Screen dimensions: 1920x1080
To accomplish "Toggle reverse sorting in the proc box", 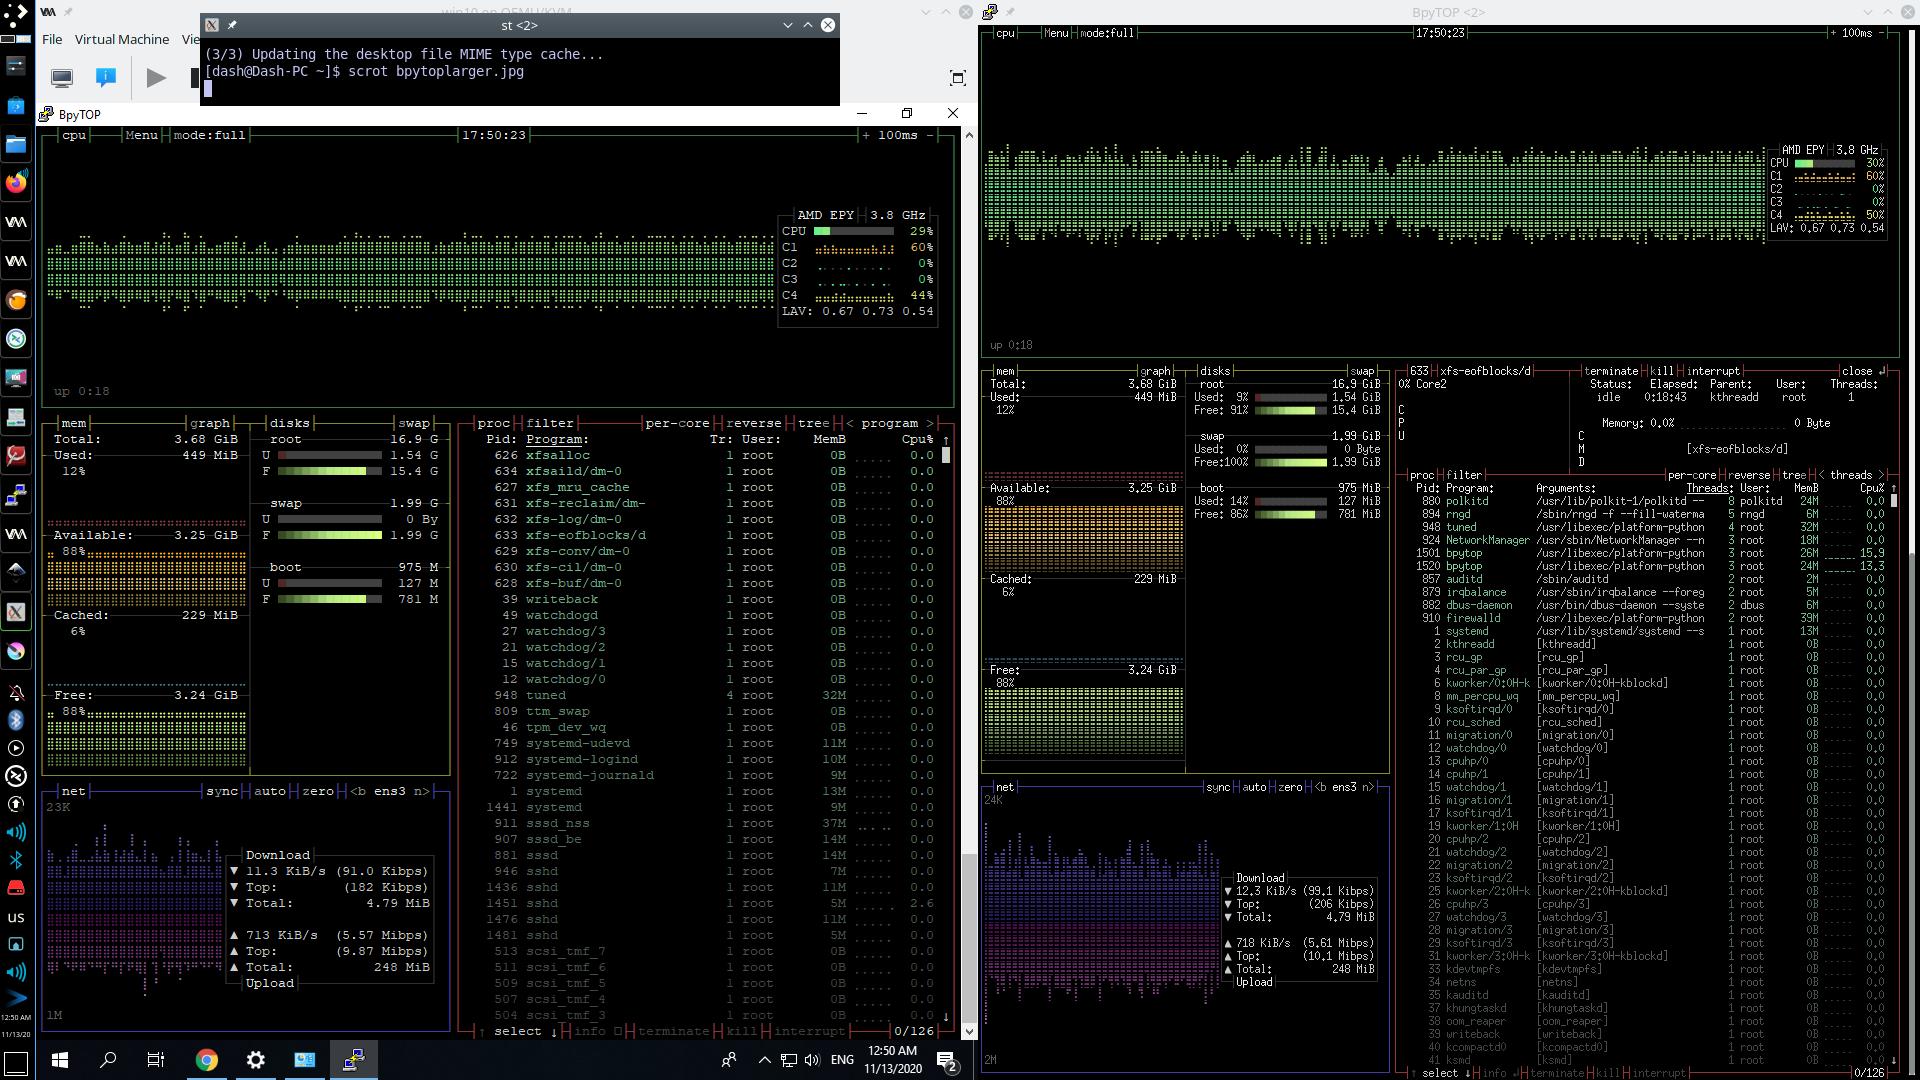I will pyautogui.click(x=753, y=423).
